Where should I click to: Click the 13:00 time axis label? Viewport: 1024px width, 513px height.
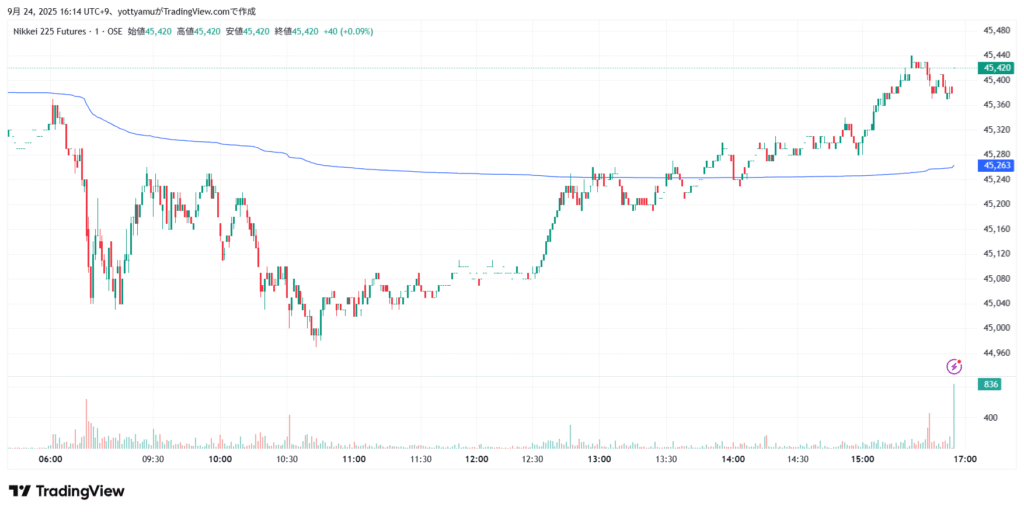[599, 459]
